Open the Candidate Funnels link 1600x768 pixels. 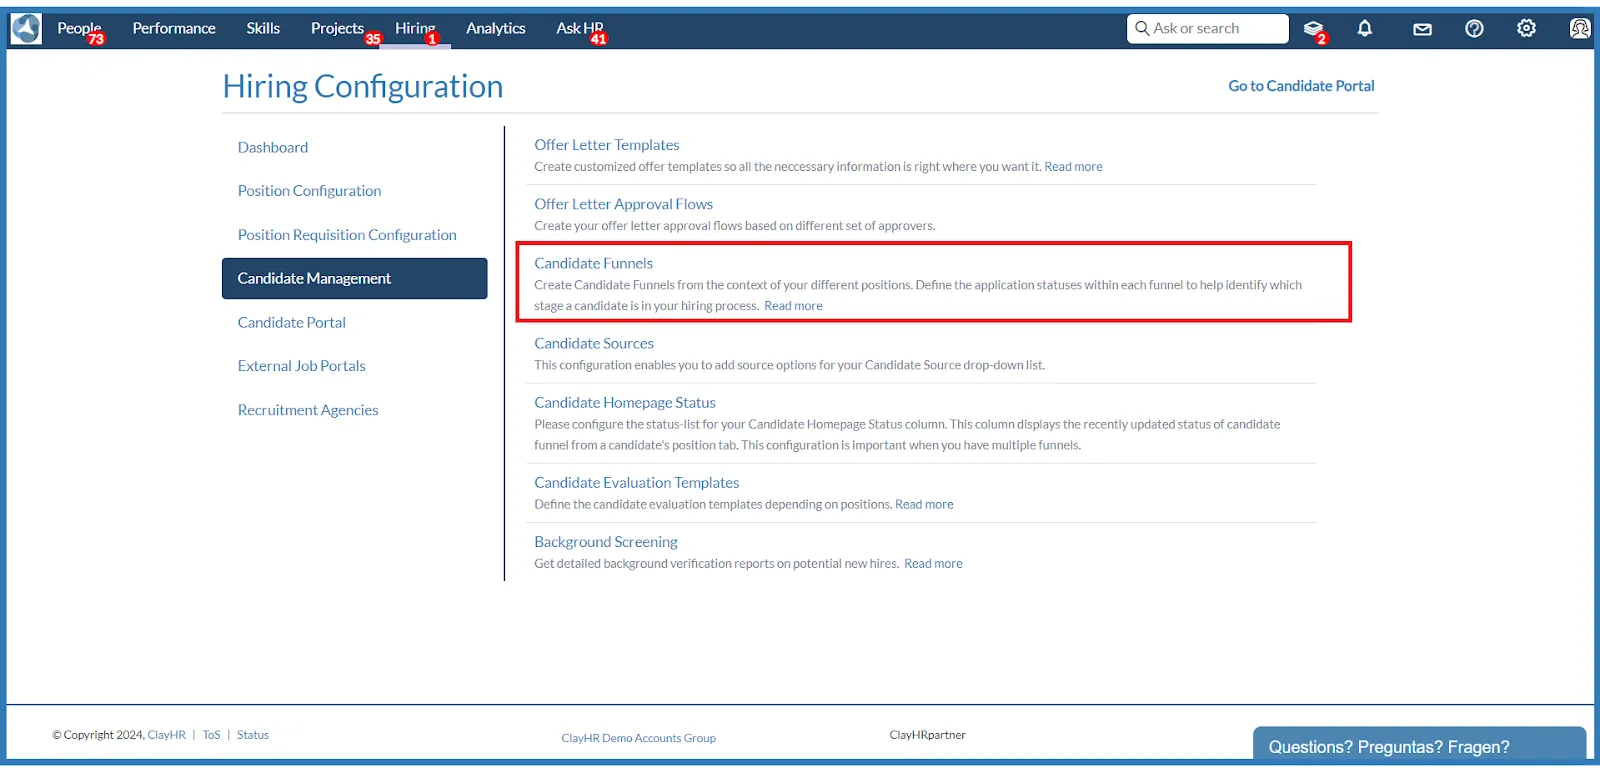[x=594, y=263]
